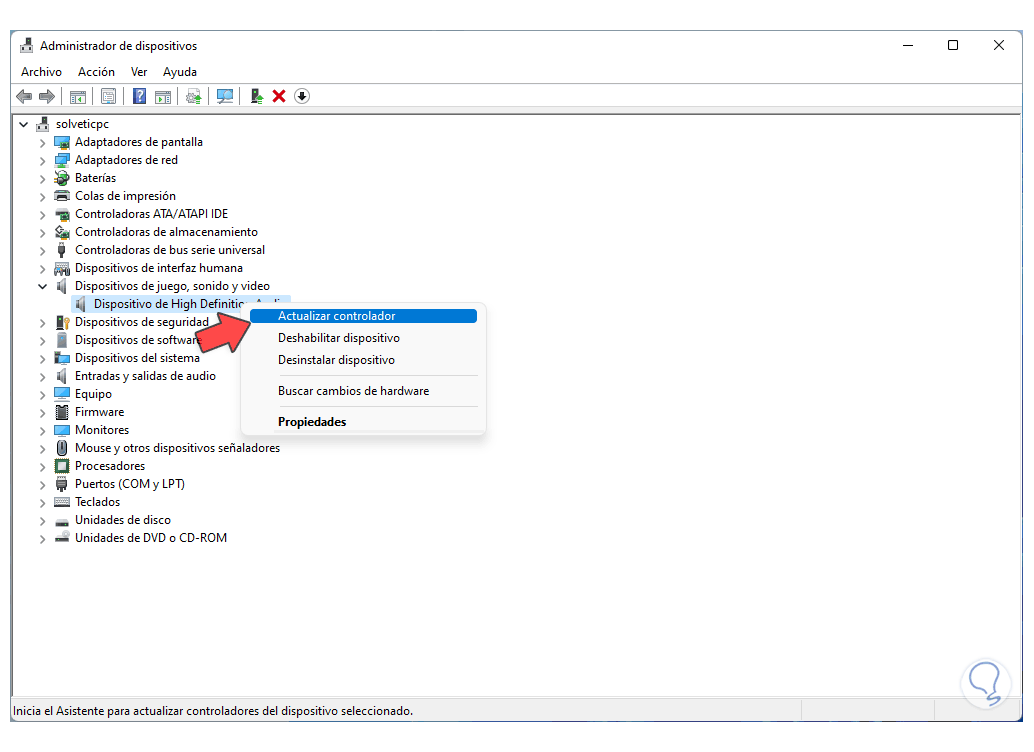Click the icon for Dispositivos de interfaz humana
This screenshot has height=752, width=1034.
click(x=62, y=268)
